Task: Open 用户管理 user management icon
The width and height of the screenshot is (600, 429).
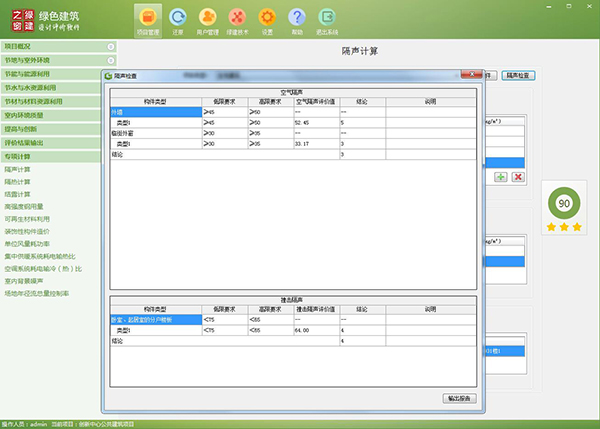Action: point(207,20)
